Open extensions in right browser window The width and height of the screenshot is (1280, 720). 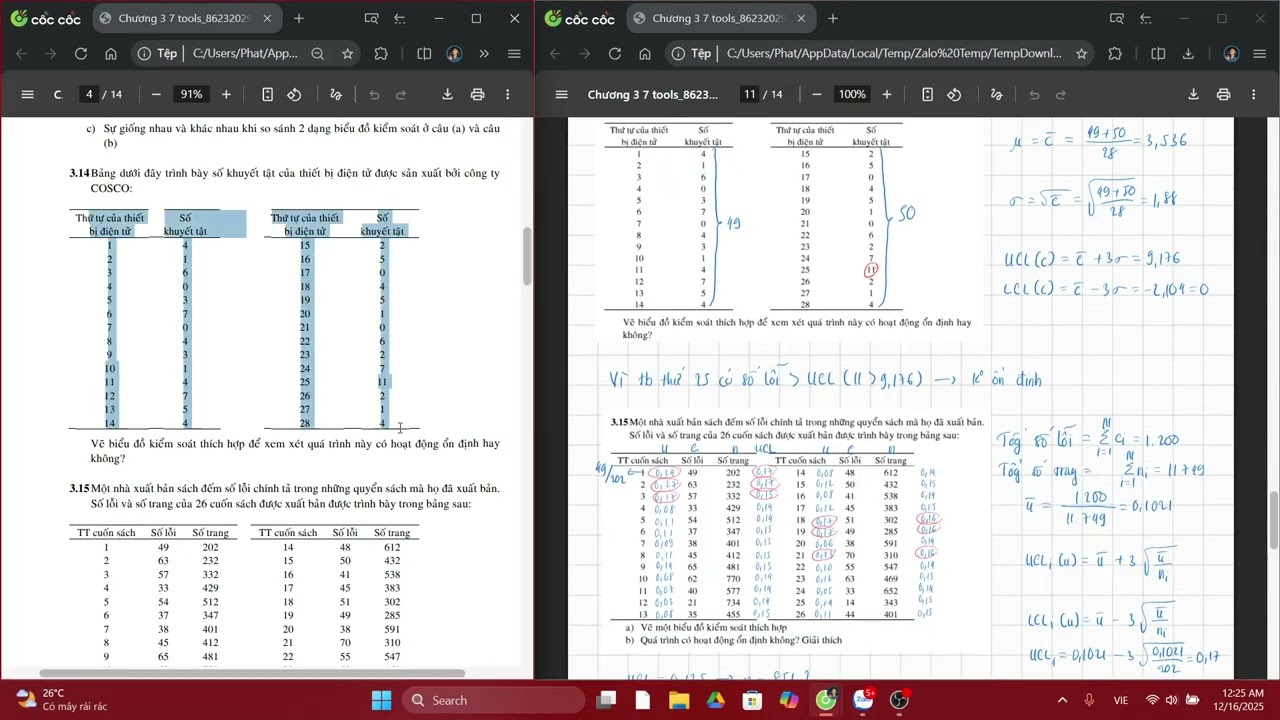click(1115, 54)
